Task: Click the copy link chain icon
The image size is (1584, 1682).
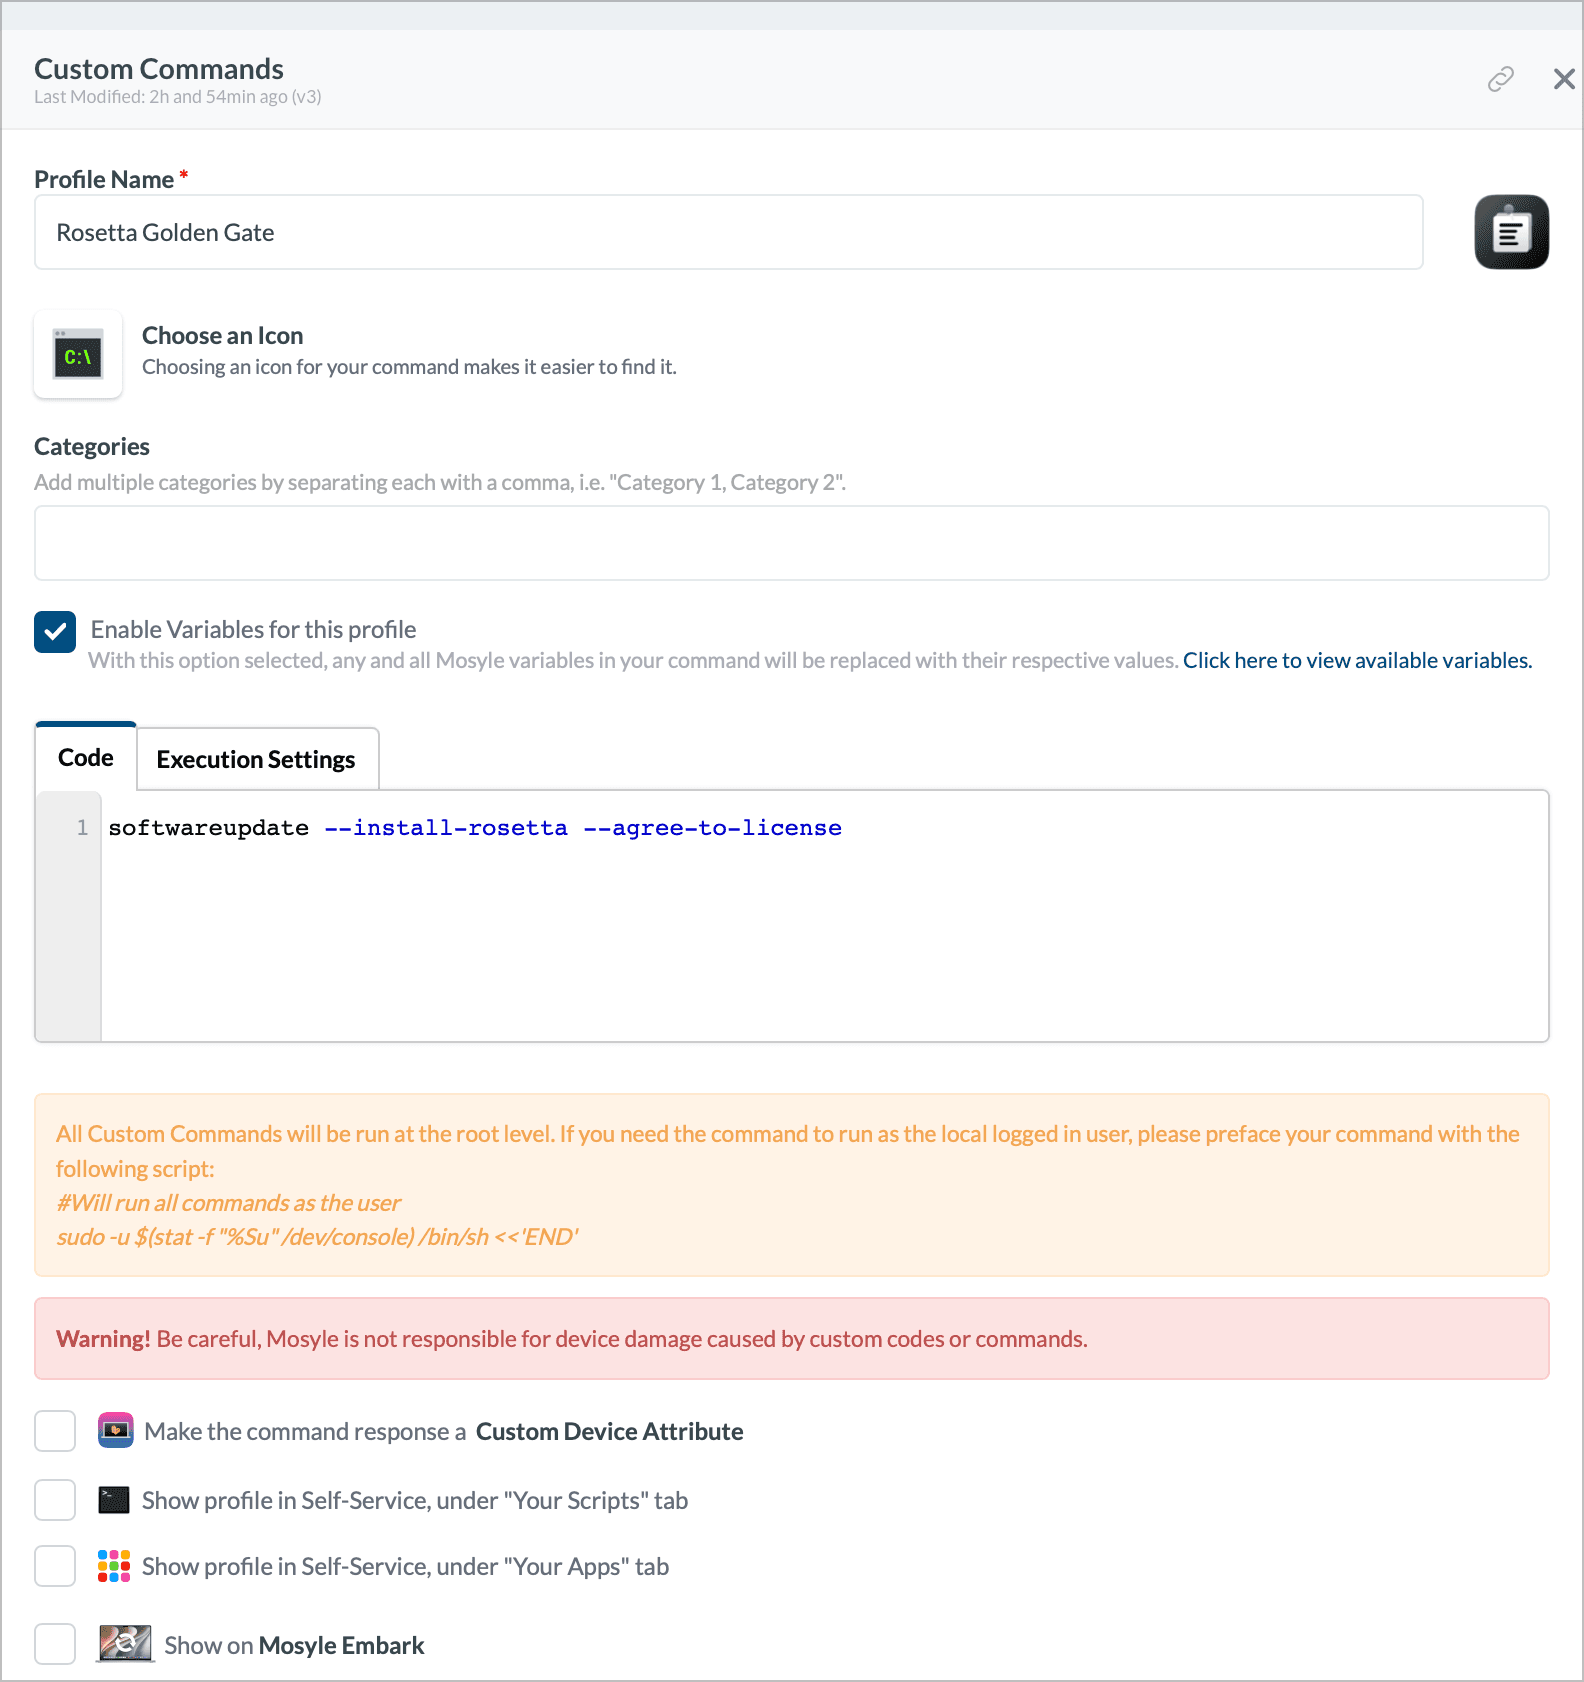Action: point(1500,79)
